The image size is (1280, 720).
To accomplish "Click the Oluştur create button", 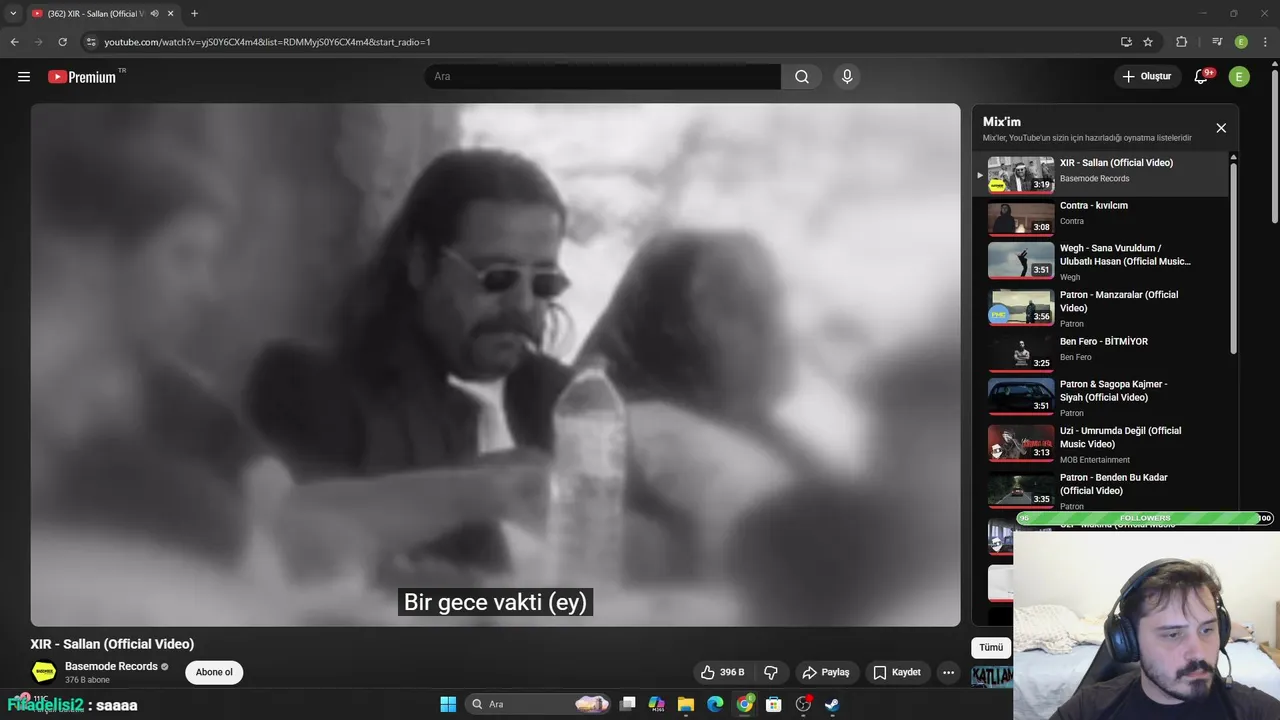I will [x=1147, y=77].
